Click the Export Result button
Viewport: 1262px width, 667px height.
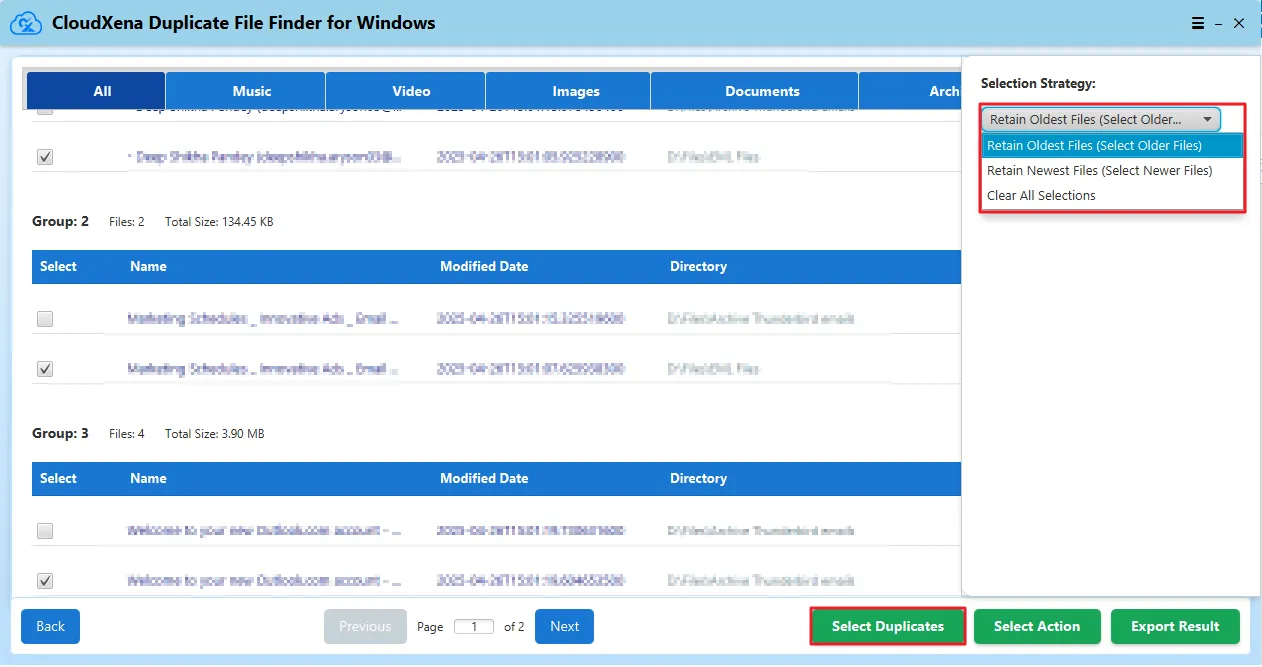point(1174,627)
